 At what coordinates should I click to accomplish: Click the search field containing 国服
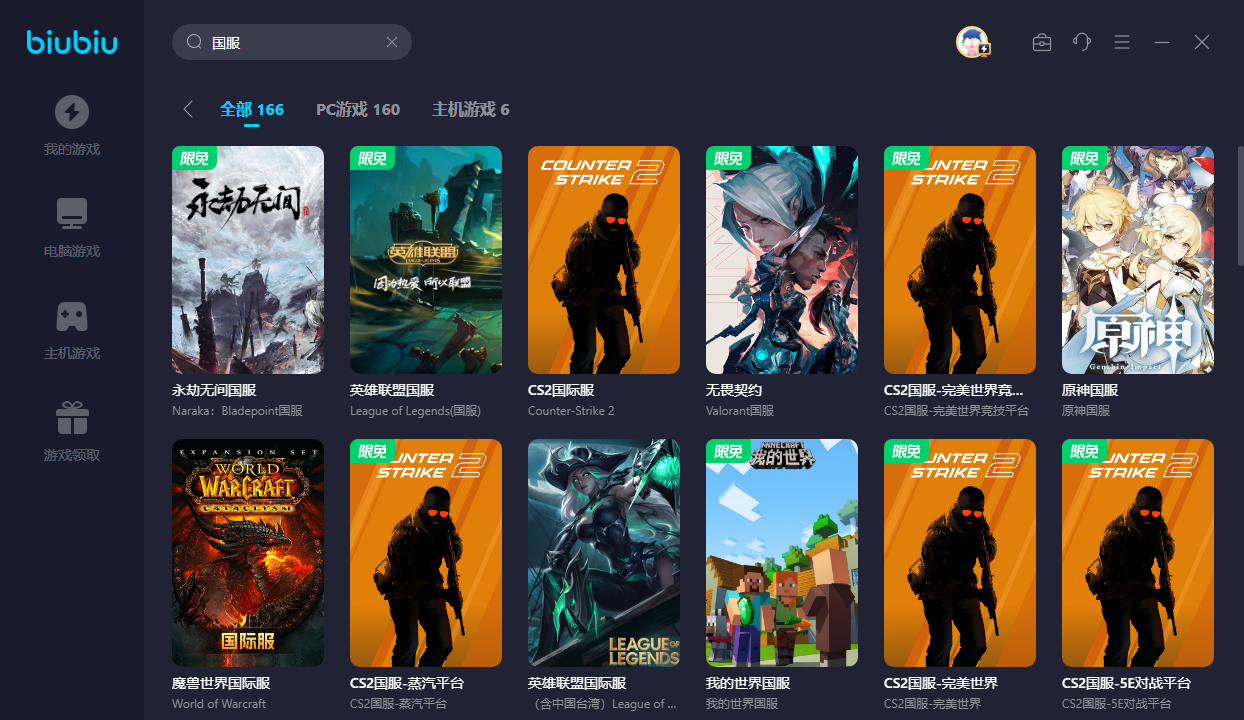click(290, 42)
